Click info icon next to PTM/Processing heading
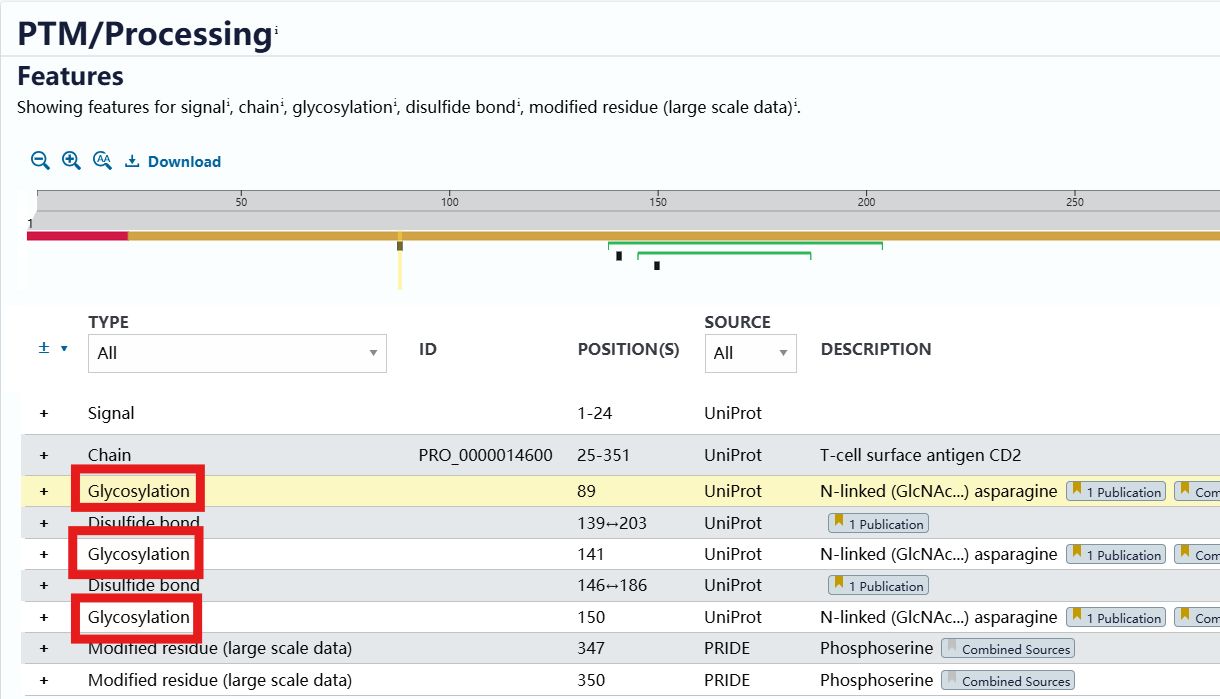1220x699 pixels. (276, 32)
